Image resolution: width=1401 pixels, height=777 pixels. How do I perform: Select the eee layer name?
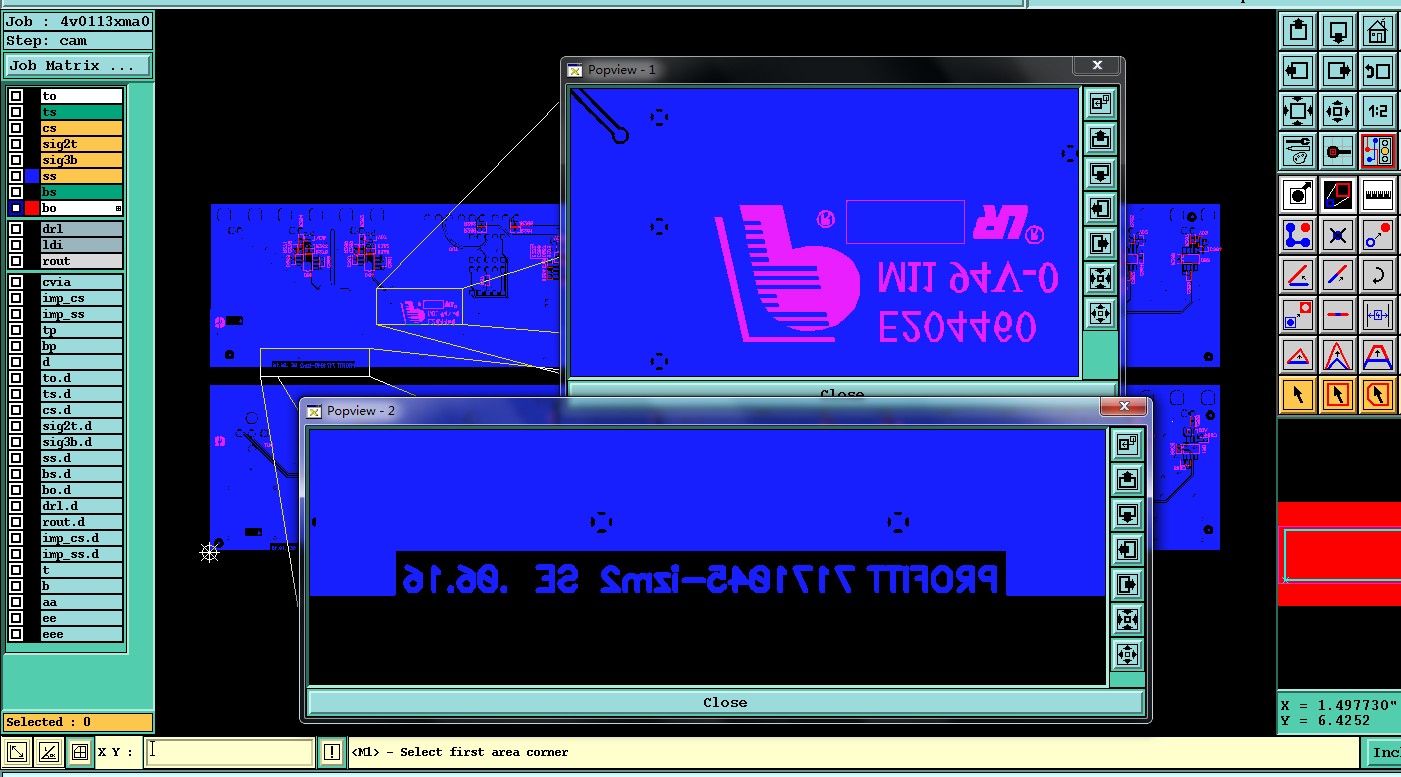coord(81,634)
